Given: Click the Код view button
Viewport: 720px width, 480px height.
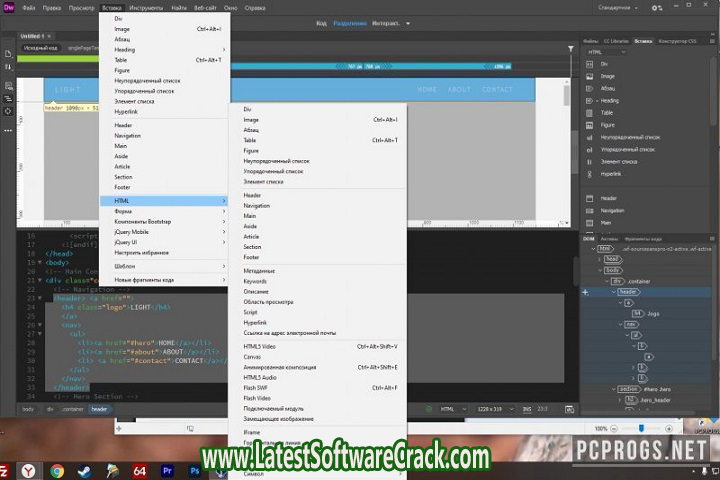Looking at the screenshot, I should tap(321, 21).
